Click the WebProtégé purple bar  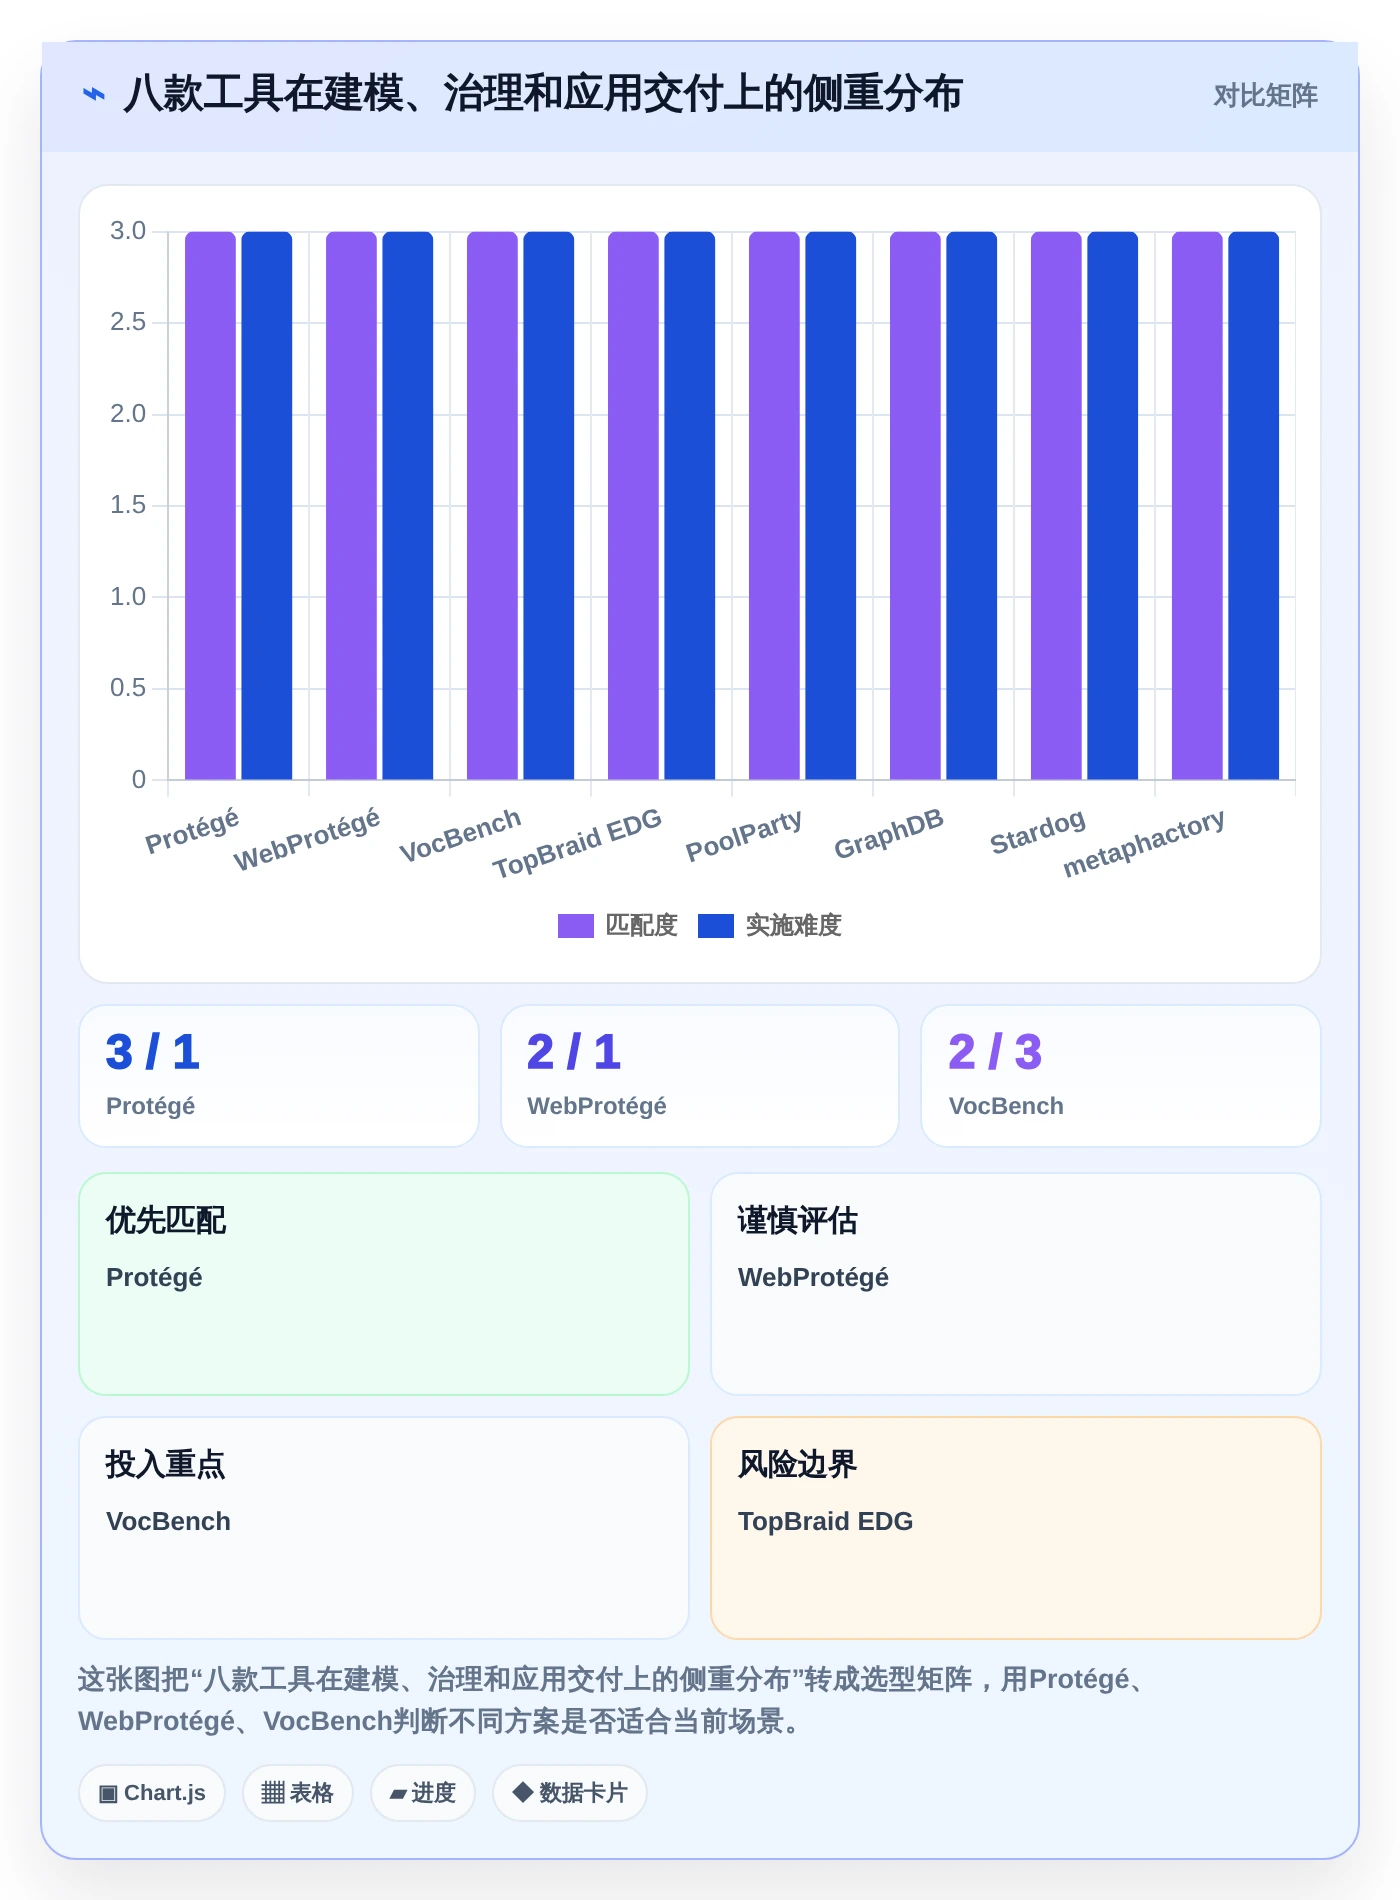[x=351, y=505]
